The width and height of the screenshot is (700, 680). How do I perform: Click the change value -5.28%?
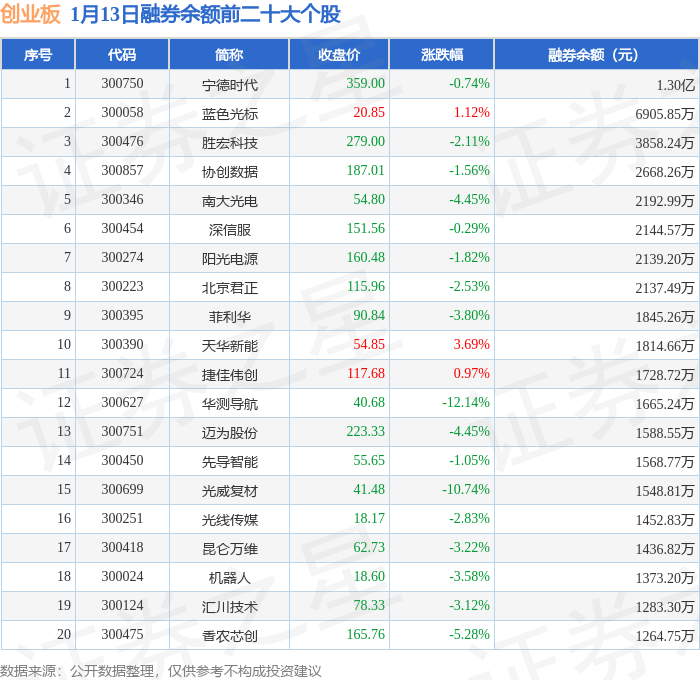(469, 635)
